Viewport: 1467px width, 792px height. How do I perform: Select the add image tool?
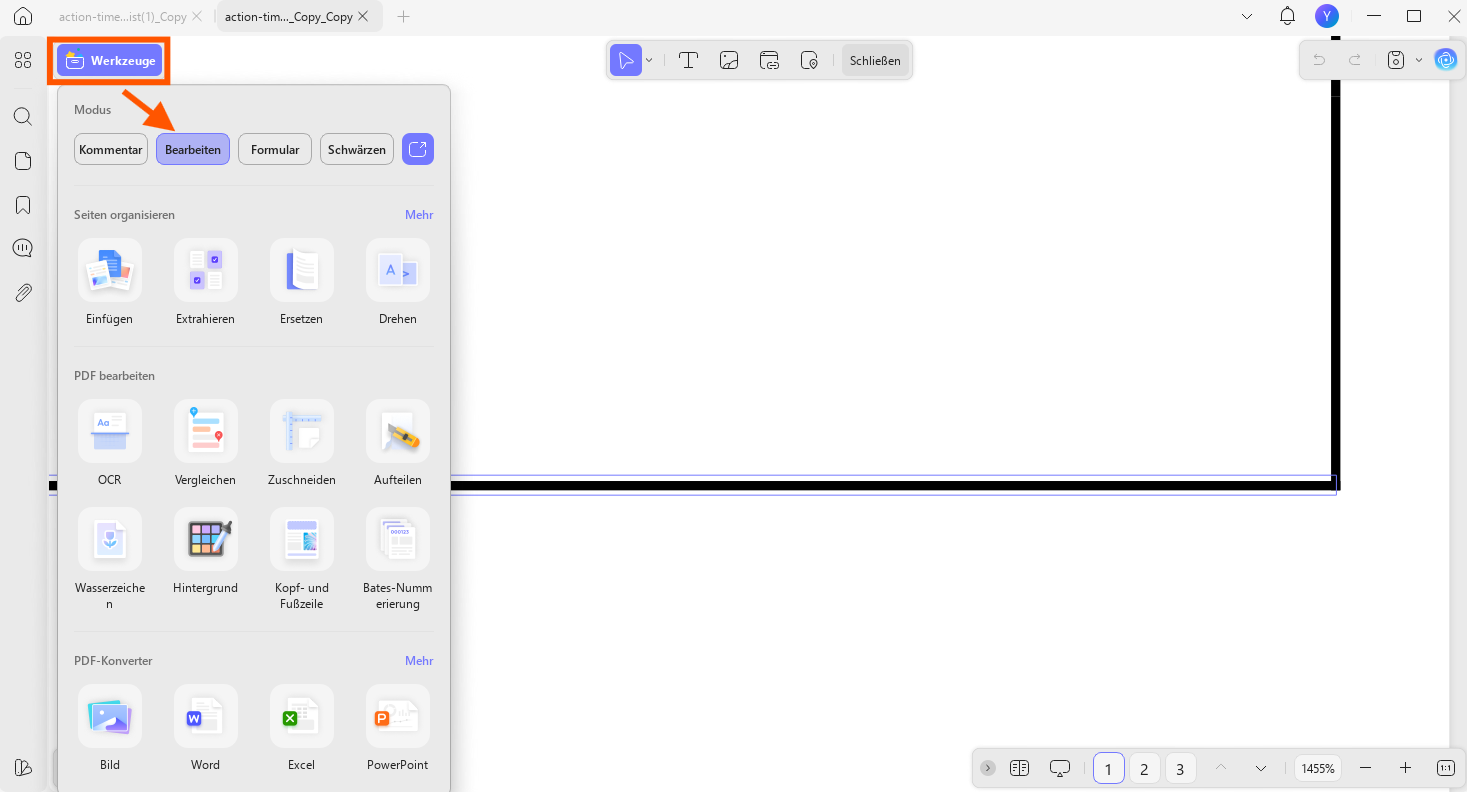tap(729, 60)
